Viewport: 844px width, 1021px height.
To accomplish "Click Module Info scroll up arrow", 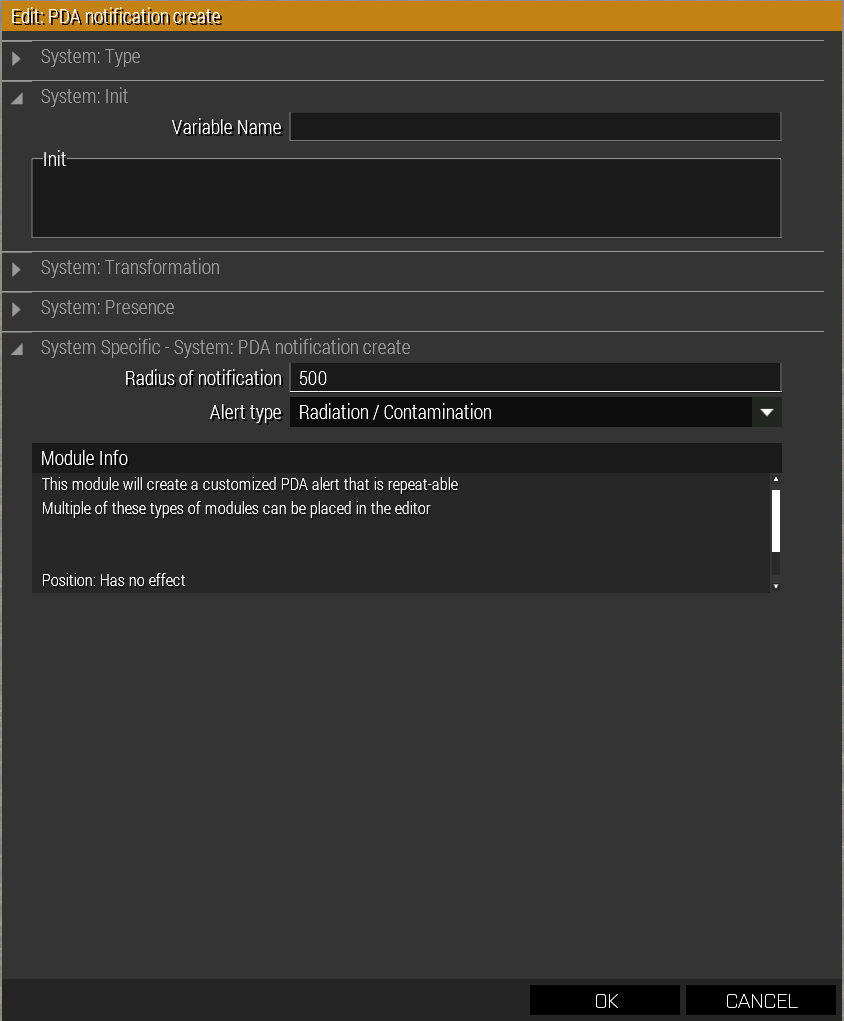I will click(776, 479).
